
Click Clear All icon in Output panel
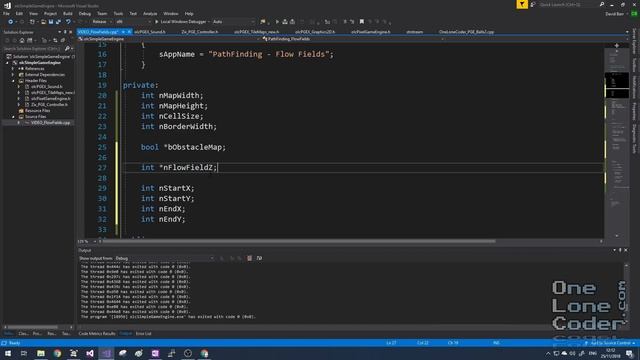[x=249, y=258]
